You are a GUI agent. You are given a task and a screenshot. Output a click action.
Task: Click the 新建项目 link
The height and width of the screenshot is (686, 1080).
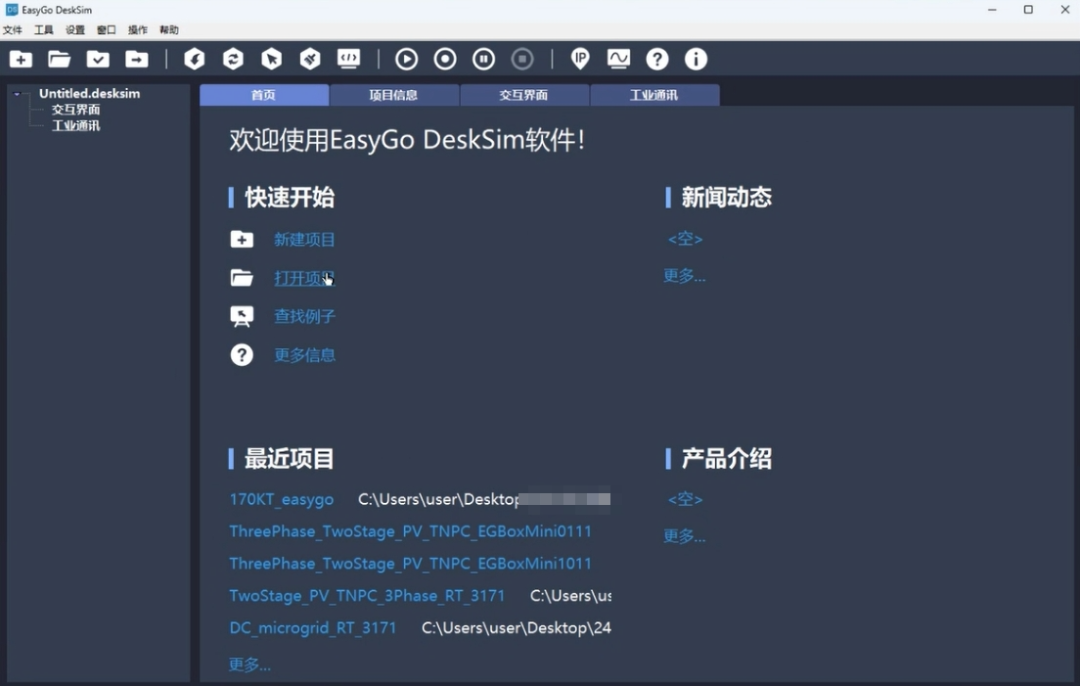(304, 240)
